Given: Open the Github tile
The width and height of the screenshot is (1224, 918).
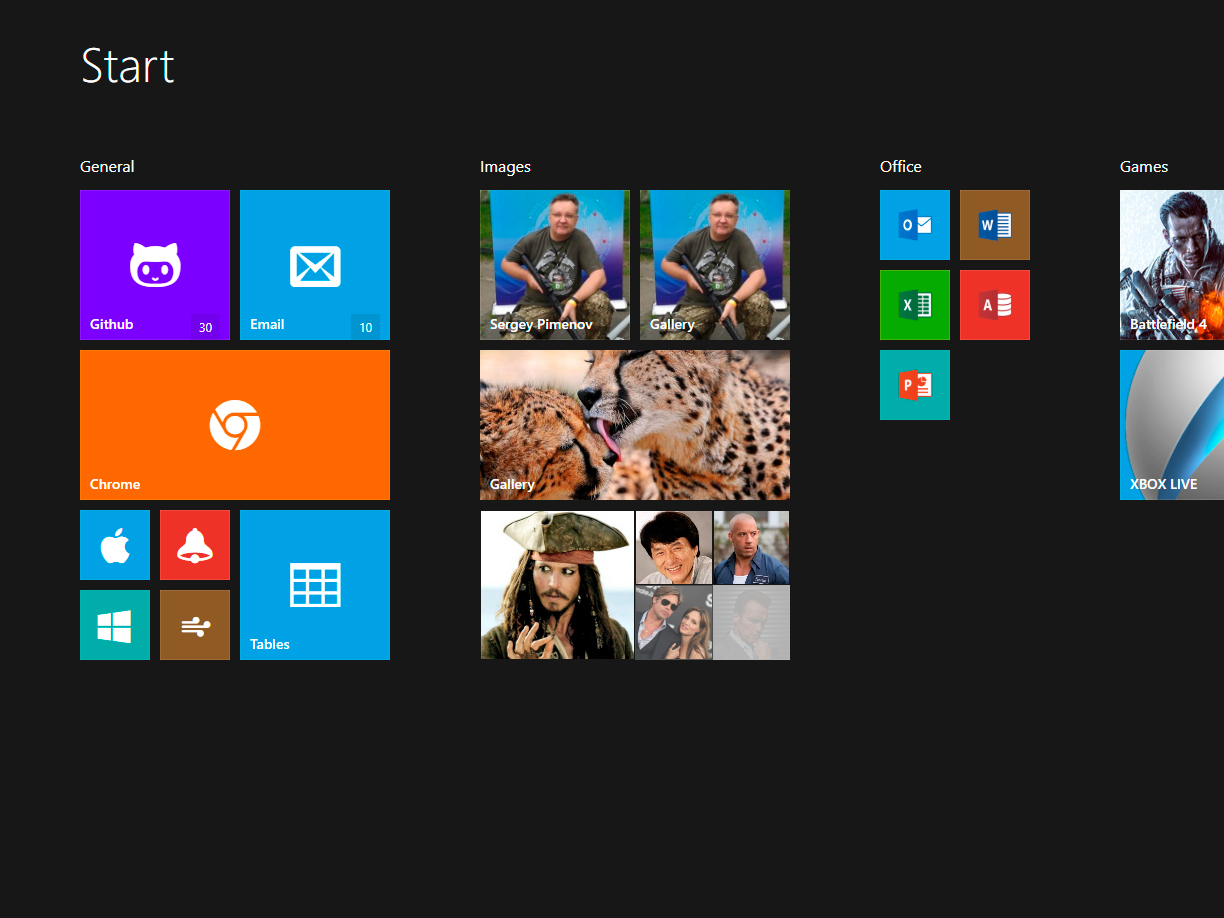Looking at the screenshot, I should 155,265.
